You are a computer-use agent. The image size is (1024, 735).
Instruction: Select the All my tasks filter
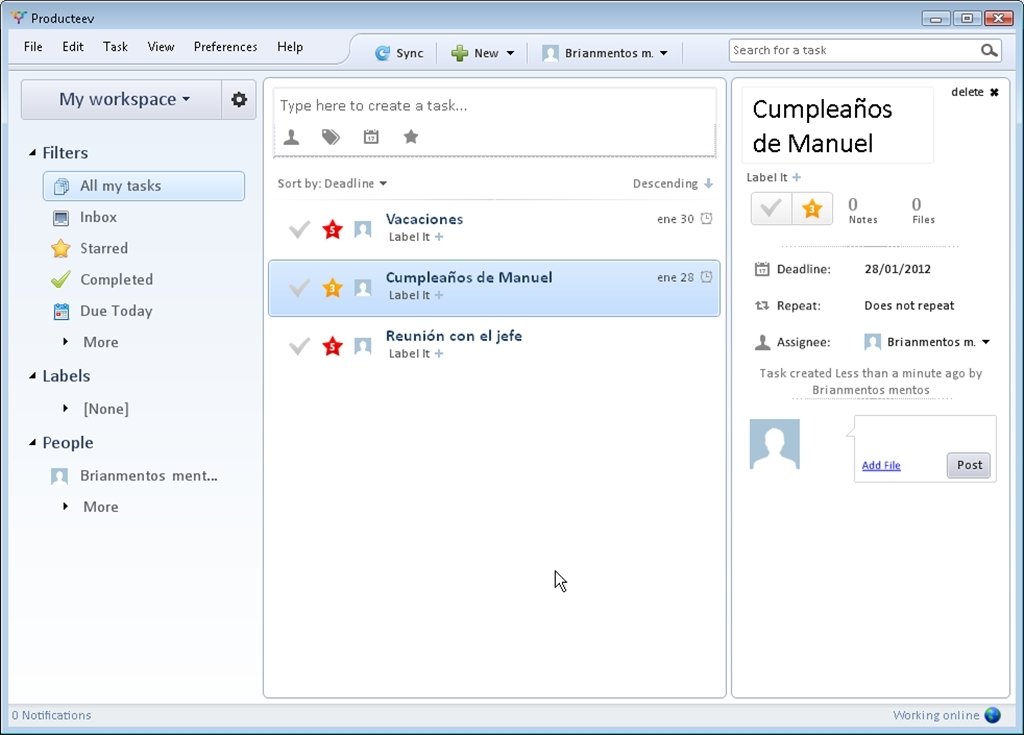tap(144, 186)
